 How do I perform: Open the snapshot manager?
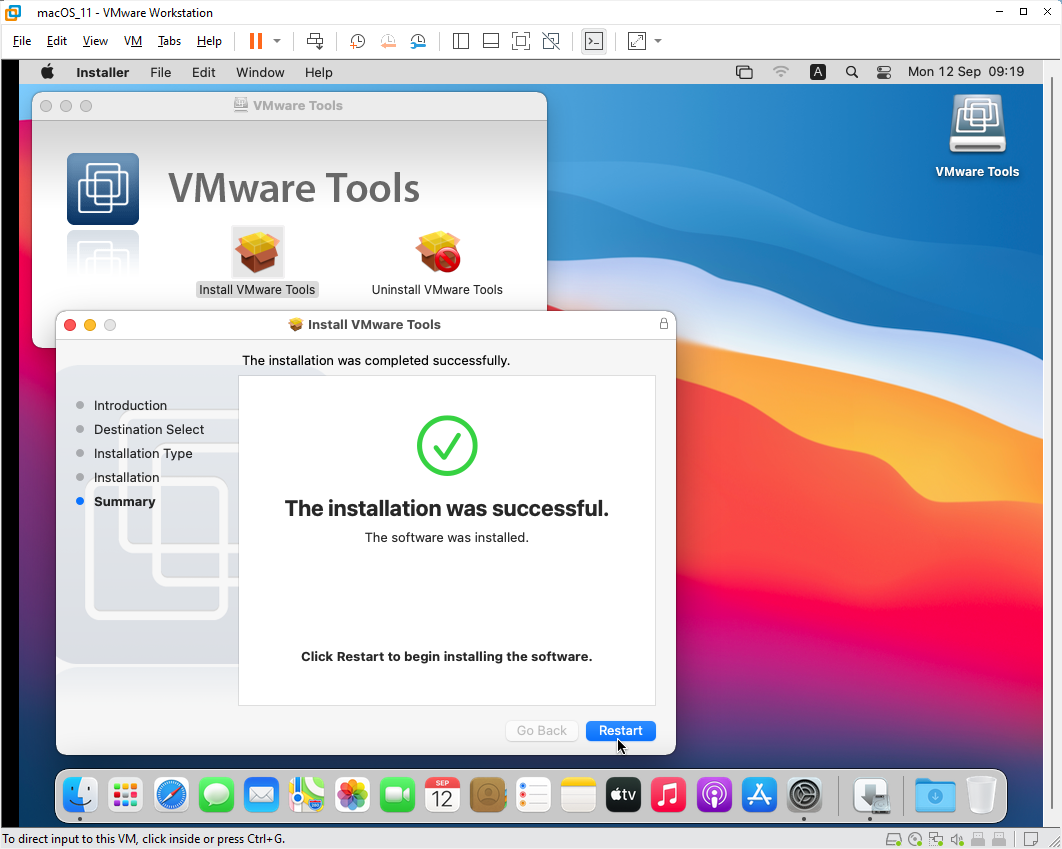click(418, 41)
